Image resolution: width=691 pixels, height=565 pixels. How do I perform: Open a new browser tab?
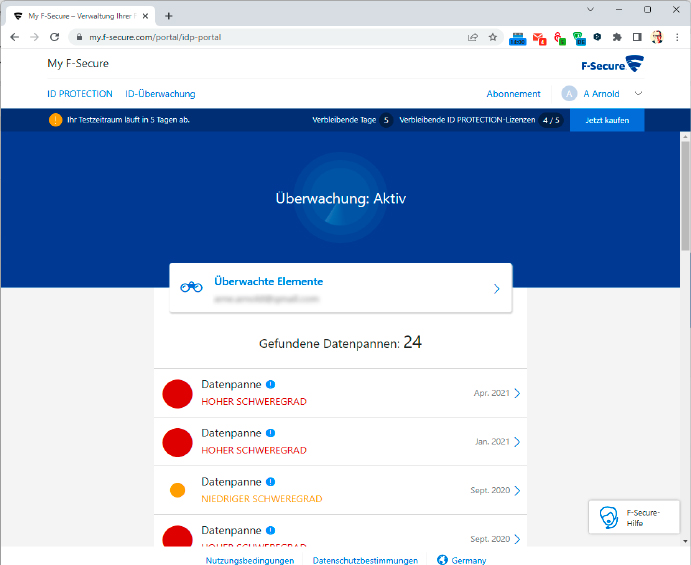[x=168, y=16]
